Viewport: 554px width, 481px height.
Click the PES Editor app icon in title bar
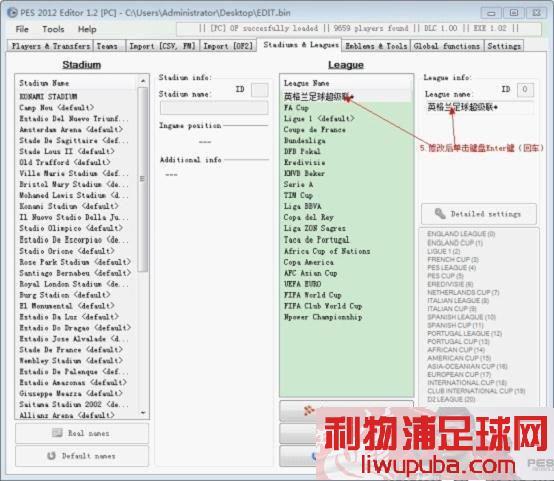[x=12, y=13]
